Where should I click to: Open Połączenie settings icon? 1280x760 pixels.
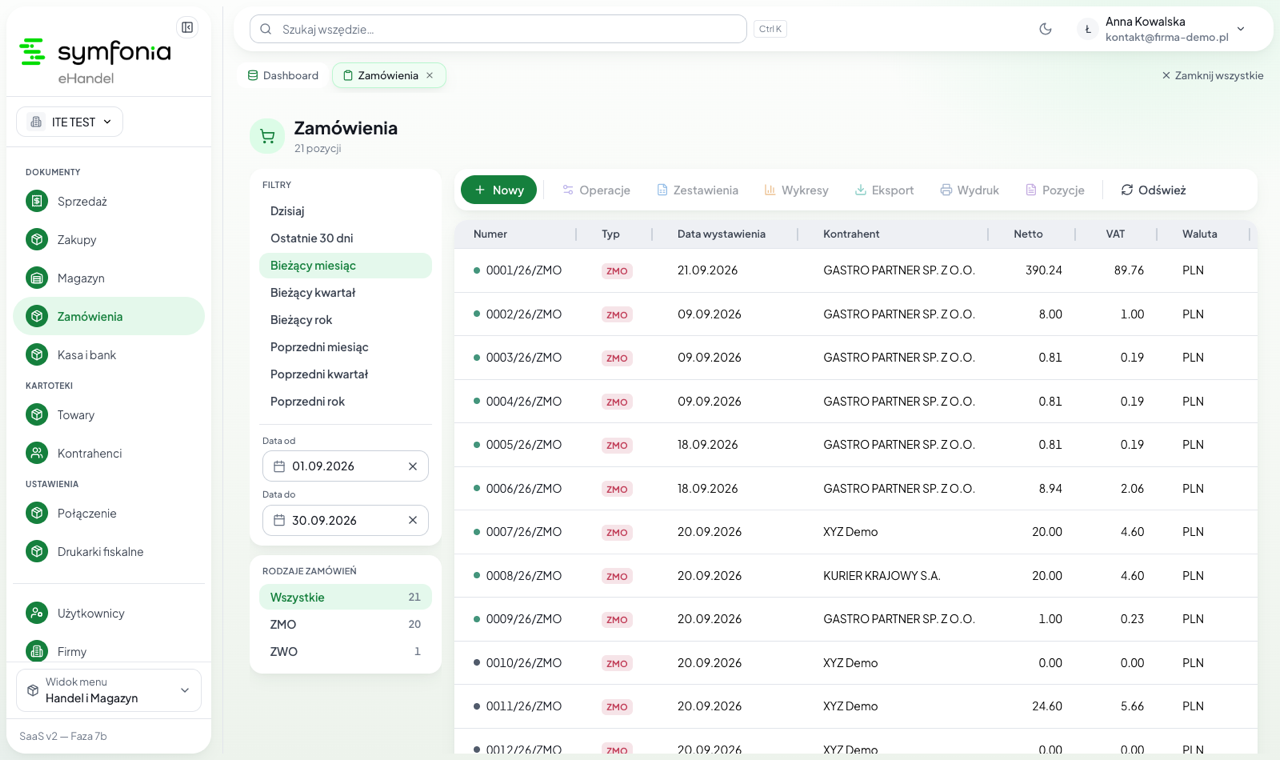pos(37,513)
